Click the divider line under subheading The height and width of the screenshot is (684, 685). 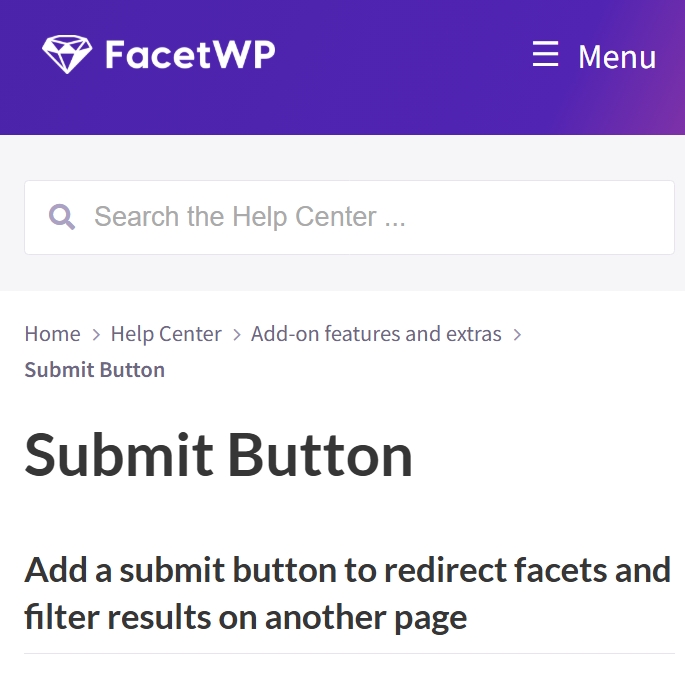point(349,654)
